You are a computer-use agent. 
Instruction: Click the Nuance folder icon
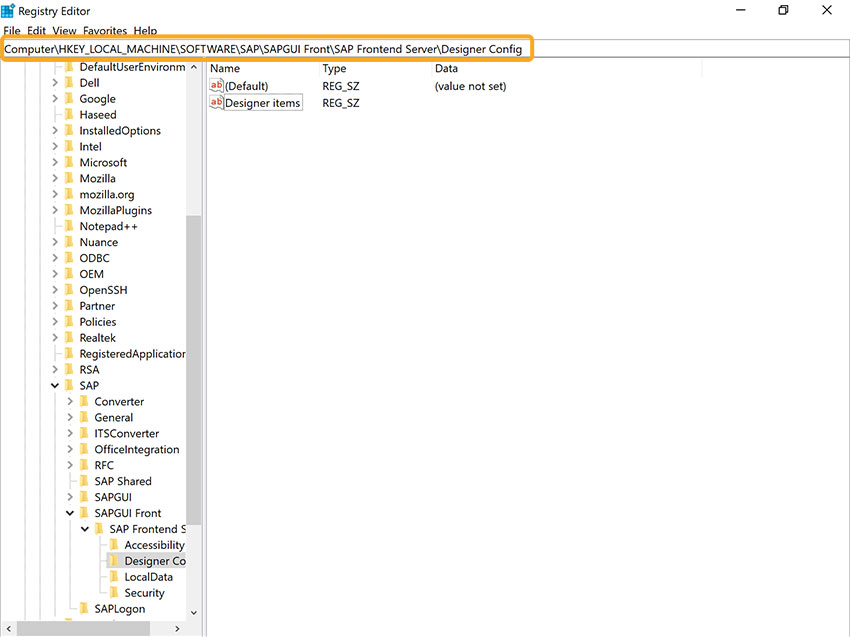pos(69,242)
